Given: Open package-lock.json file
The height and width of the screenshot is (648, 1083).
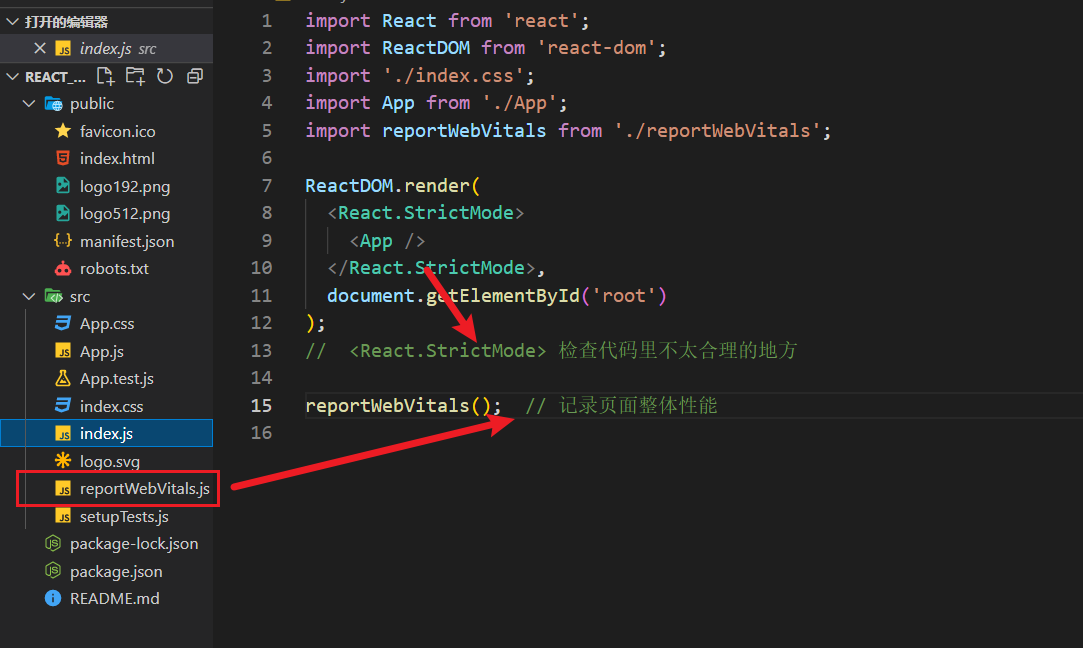Looking at the screenshot, I should (x=134, y=544).
